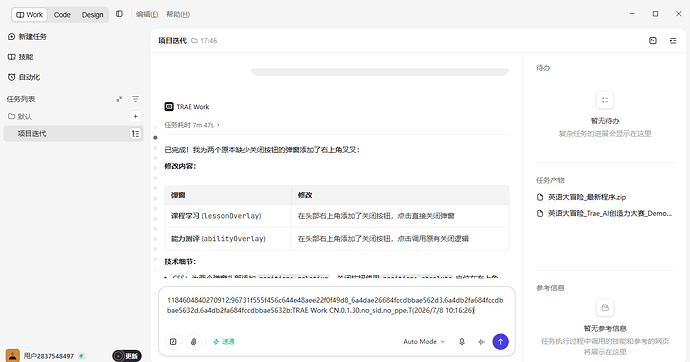Click the clock icon next to 自动化

coord(11,77)
